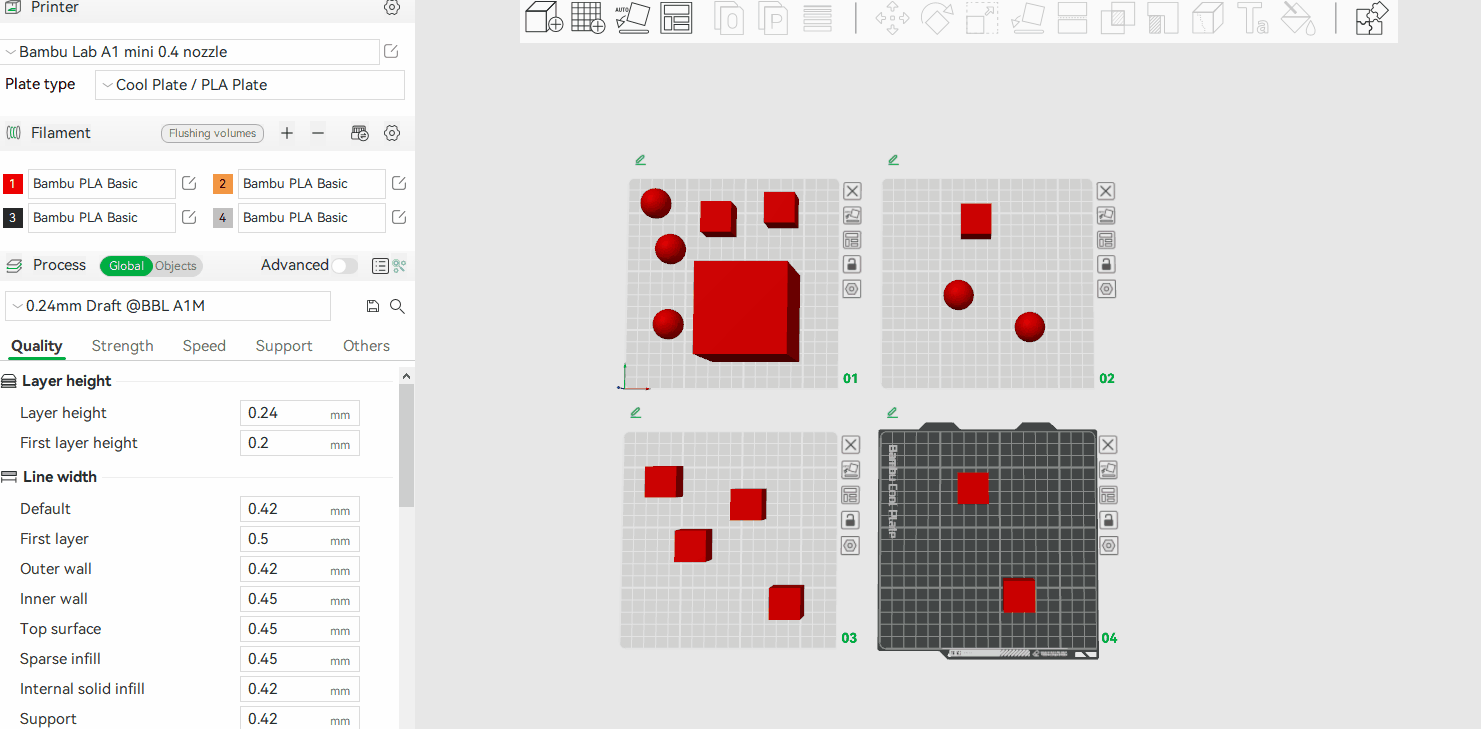
Task: Select the Color painting bucket tool
Action: point(1298,18)
